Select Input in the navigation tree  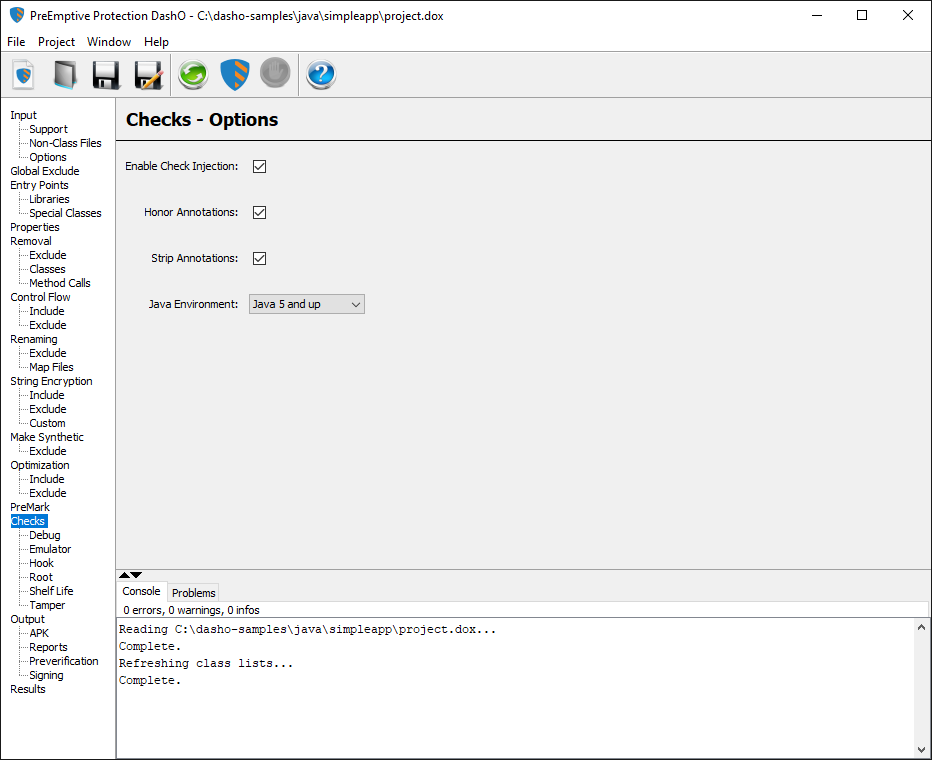click(23, 115)
